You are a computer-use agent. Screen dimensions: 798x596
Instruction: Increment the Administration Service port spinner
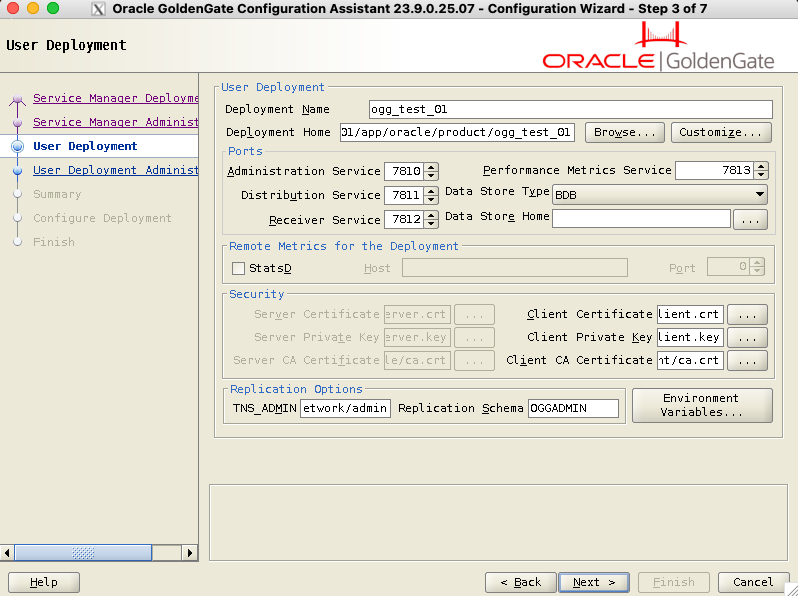point(431,167)
